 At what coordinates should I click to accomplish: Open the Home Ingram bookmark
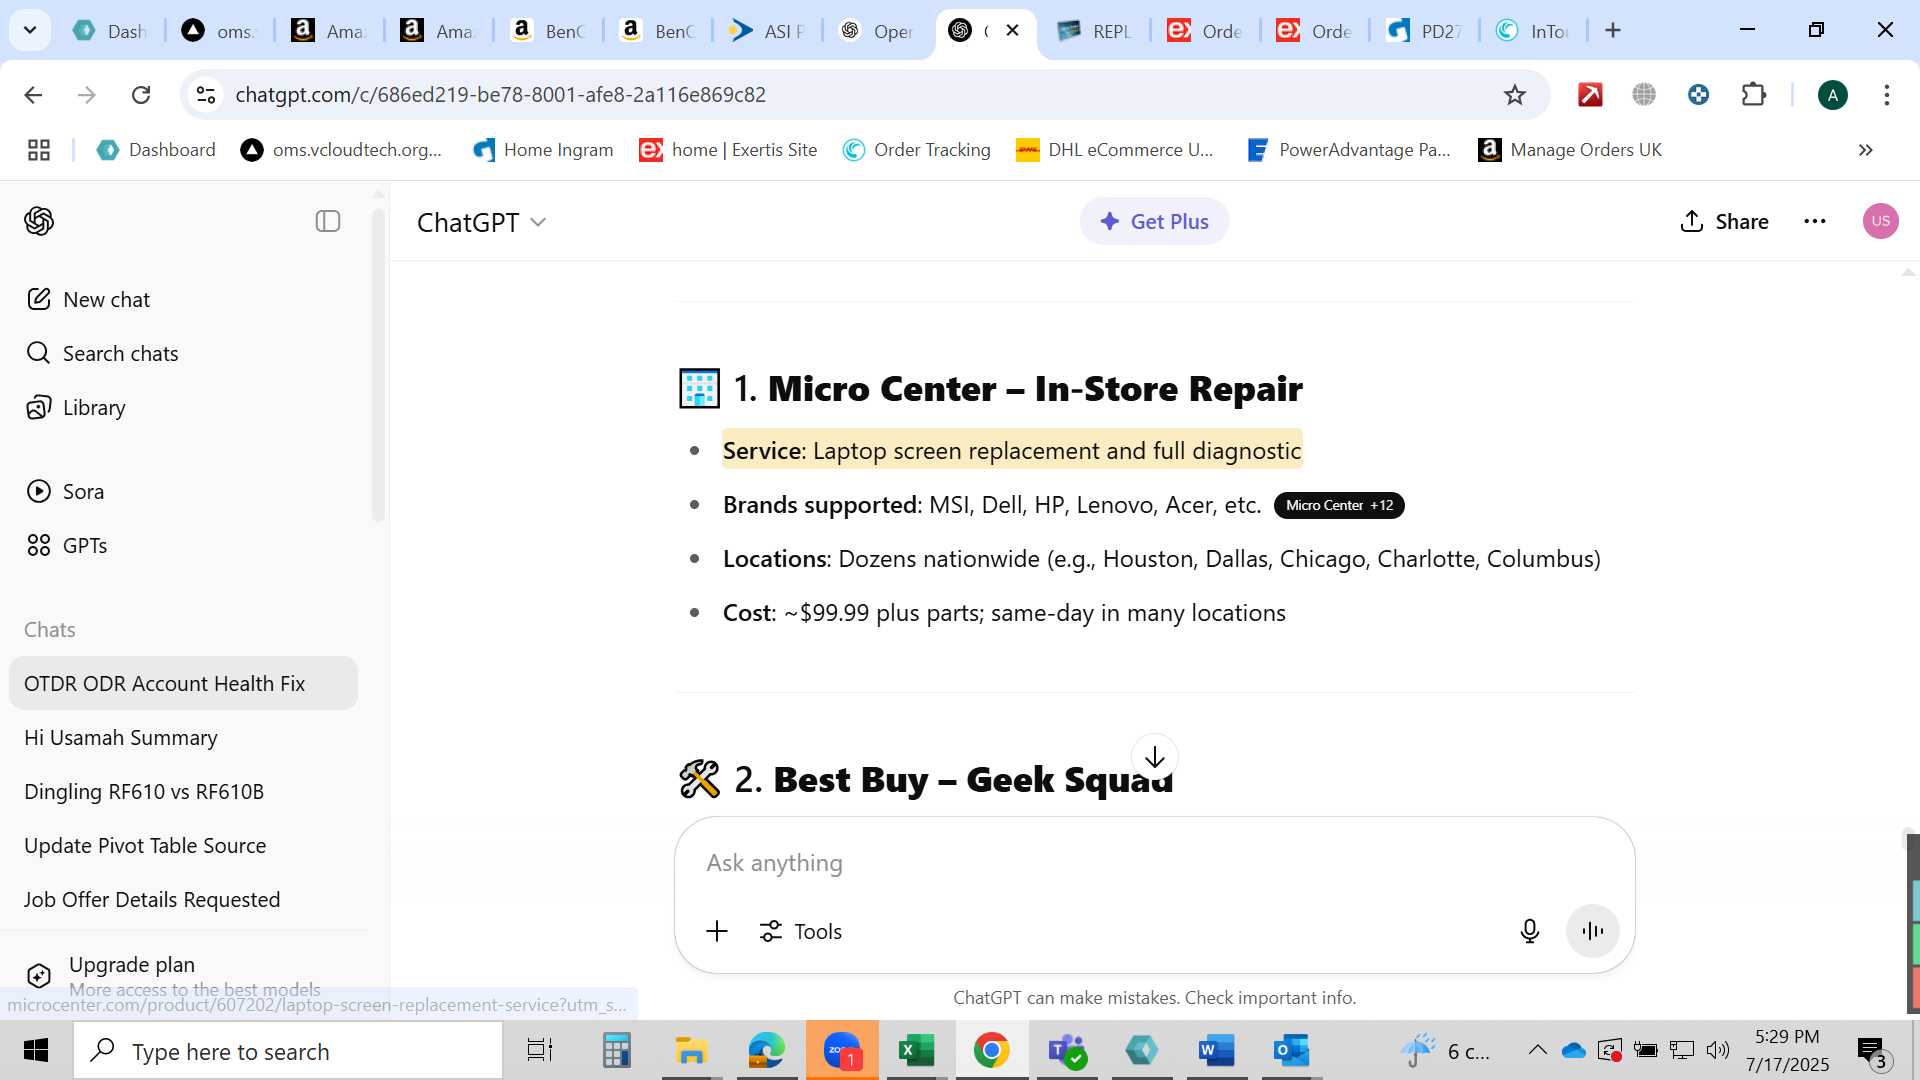coord(544,150)
